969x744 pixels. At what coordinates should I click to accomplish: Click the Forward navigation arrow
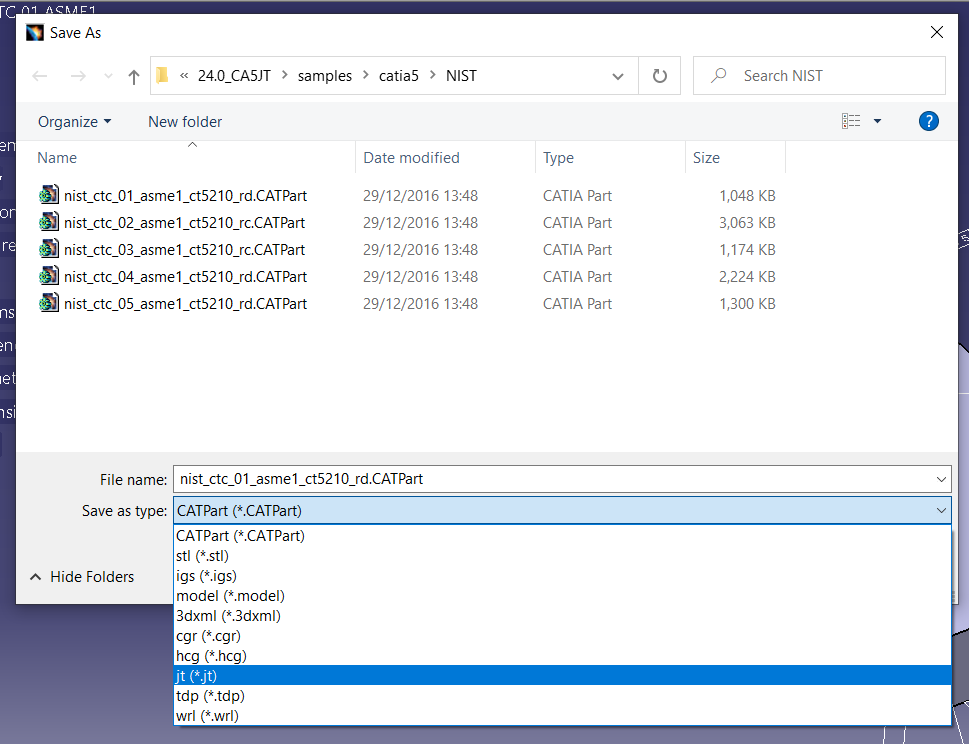[x=78, y=76]
